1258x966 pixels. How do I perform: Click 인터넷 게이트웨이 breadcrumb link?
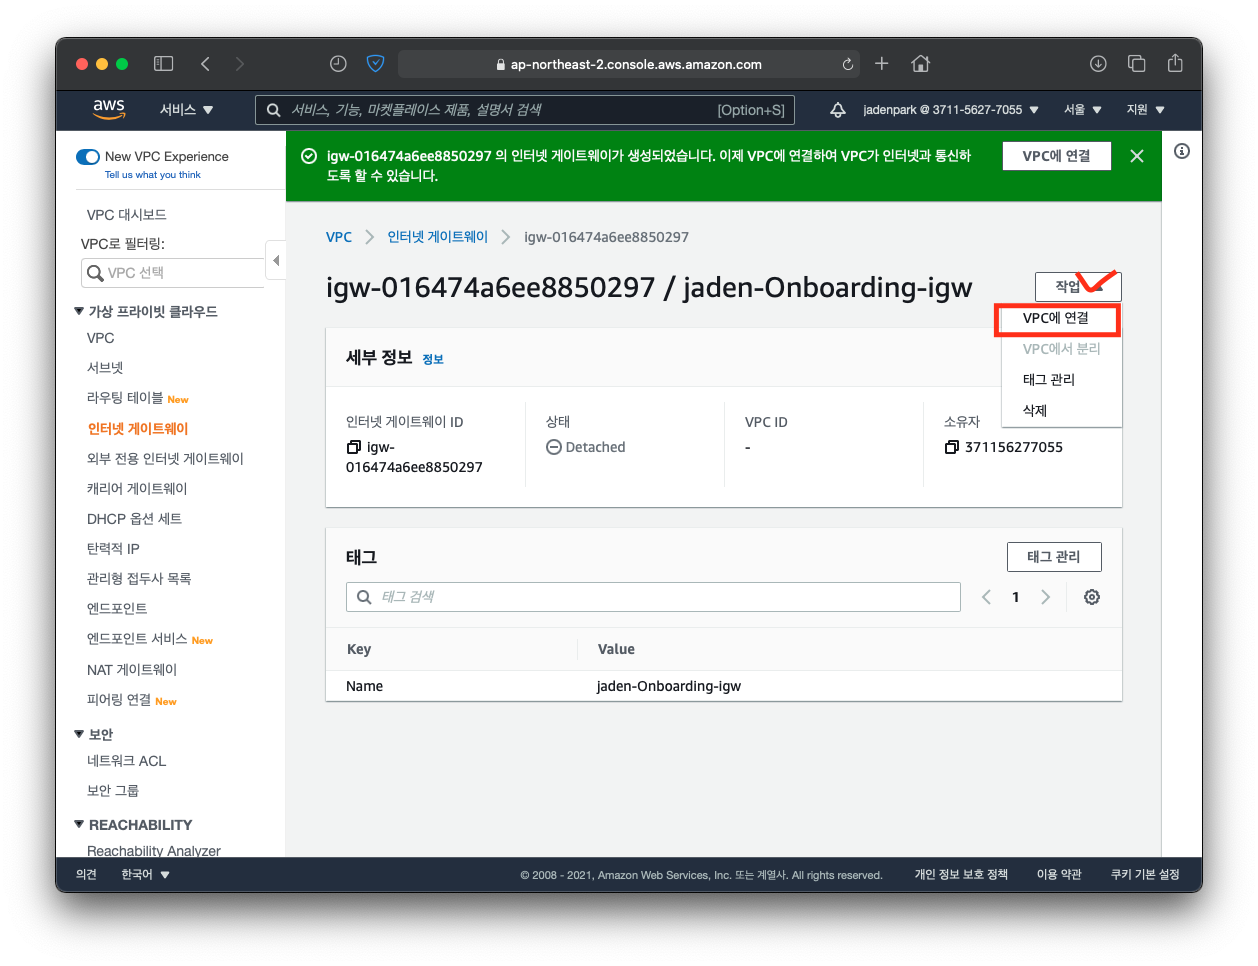click(438, 237)
